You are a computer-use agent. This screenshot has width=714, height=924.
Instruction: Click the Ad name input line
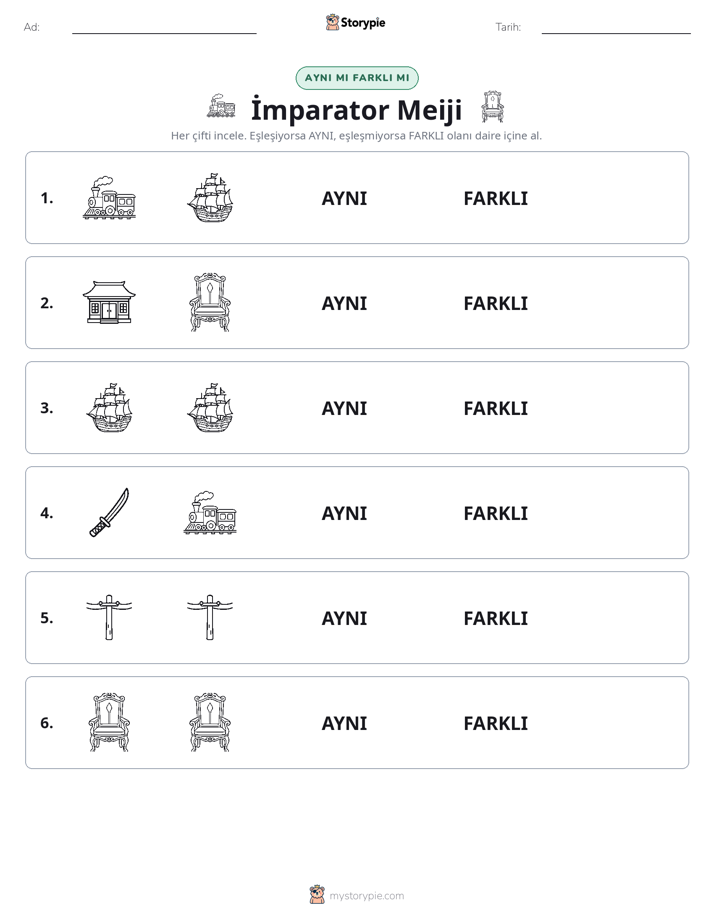tap(164, 27)
